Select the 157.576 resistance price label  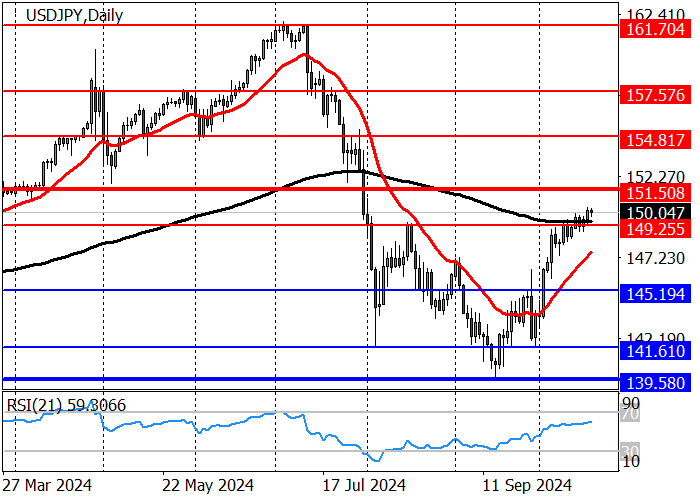655,95
